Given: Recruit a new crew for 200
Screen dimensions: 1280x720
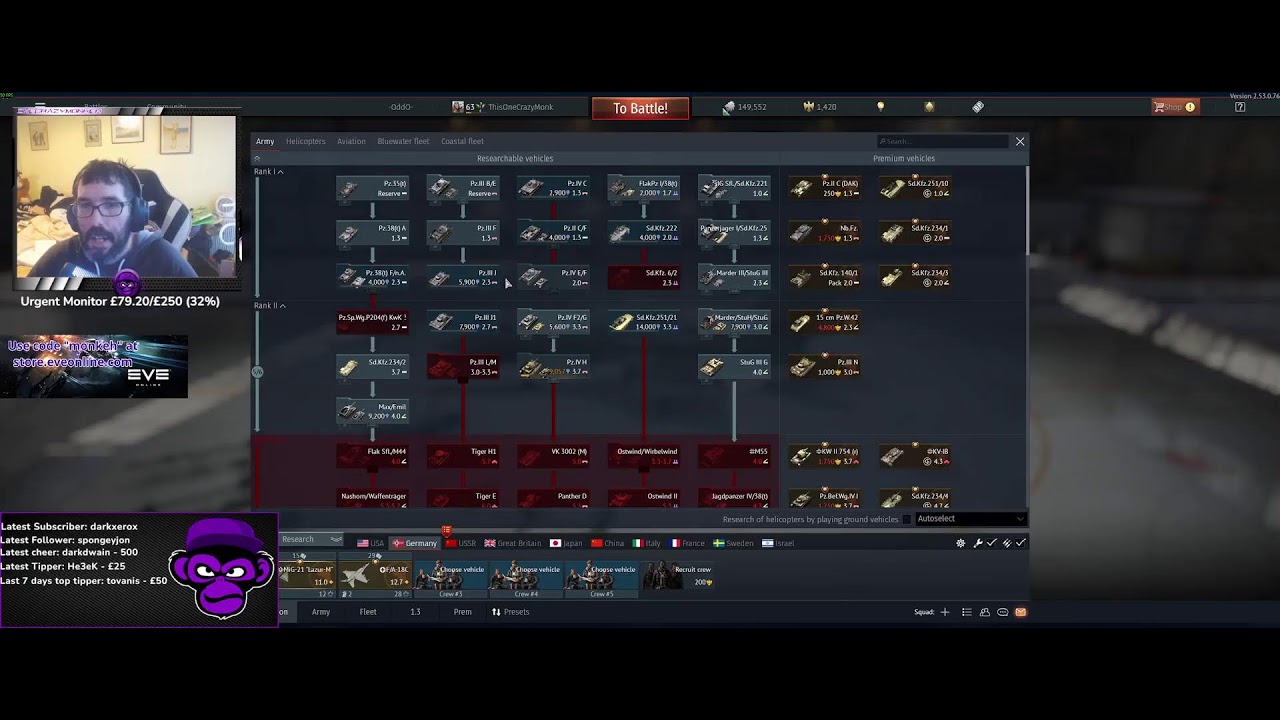Looking at the screenshot, I should [x=678, y=576].
